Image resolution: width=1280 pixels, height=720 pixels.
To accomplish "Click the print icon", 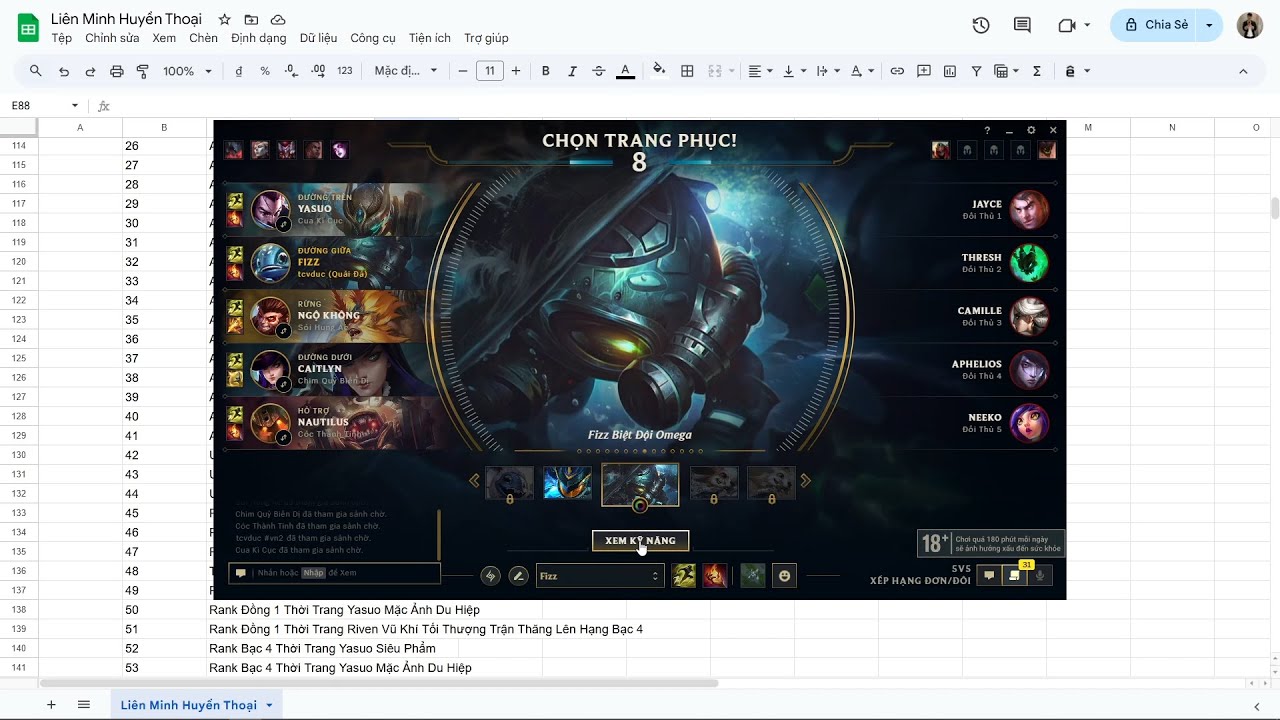I will (117, 71).
